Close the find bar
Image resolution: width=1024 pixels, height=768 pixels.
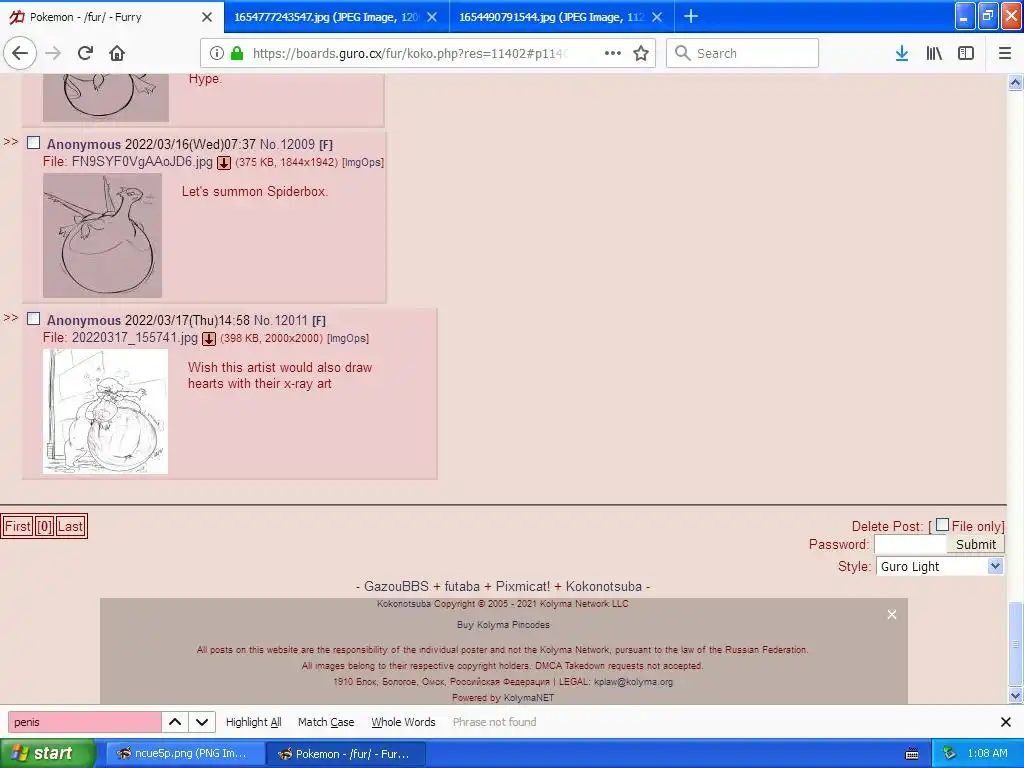click(1006, 722)
